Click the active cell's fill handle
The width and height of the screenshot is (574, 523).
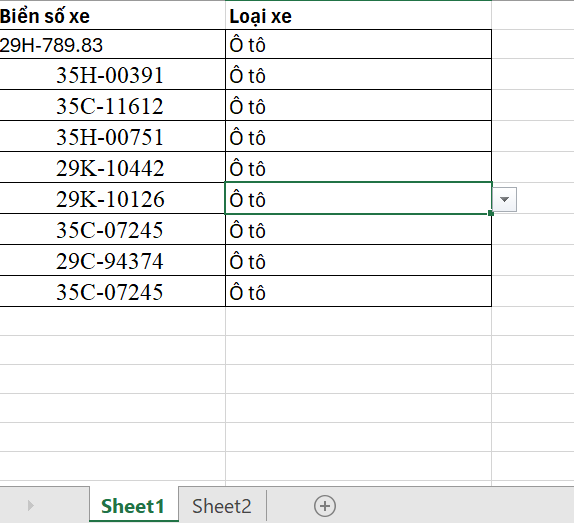pyautogui.click(x=491, y=213)
